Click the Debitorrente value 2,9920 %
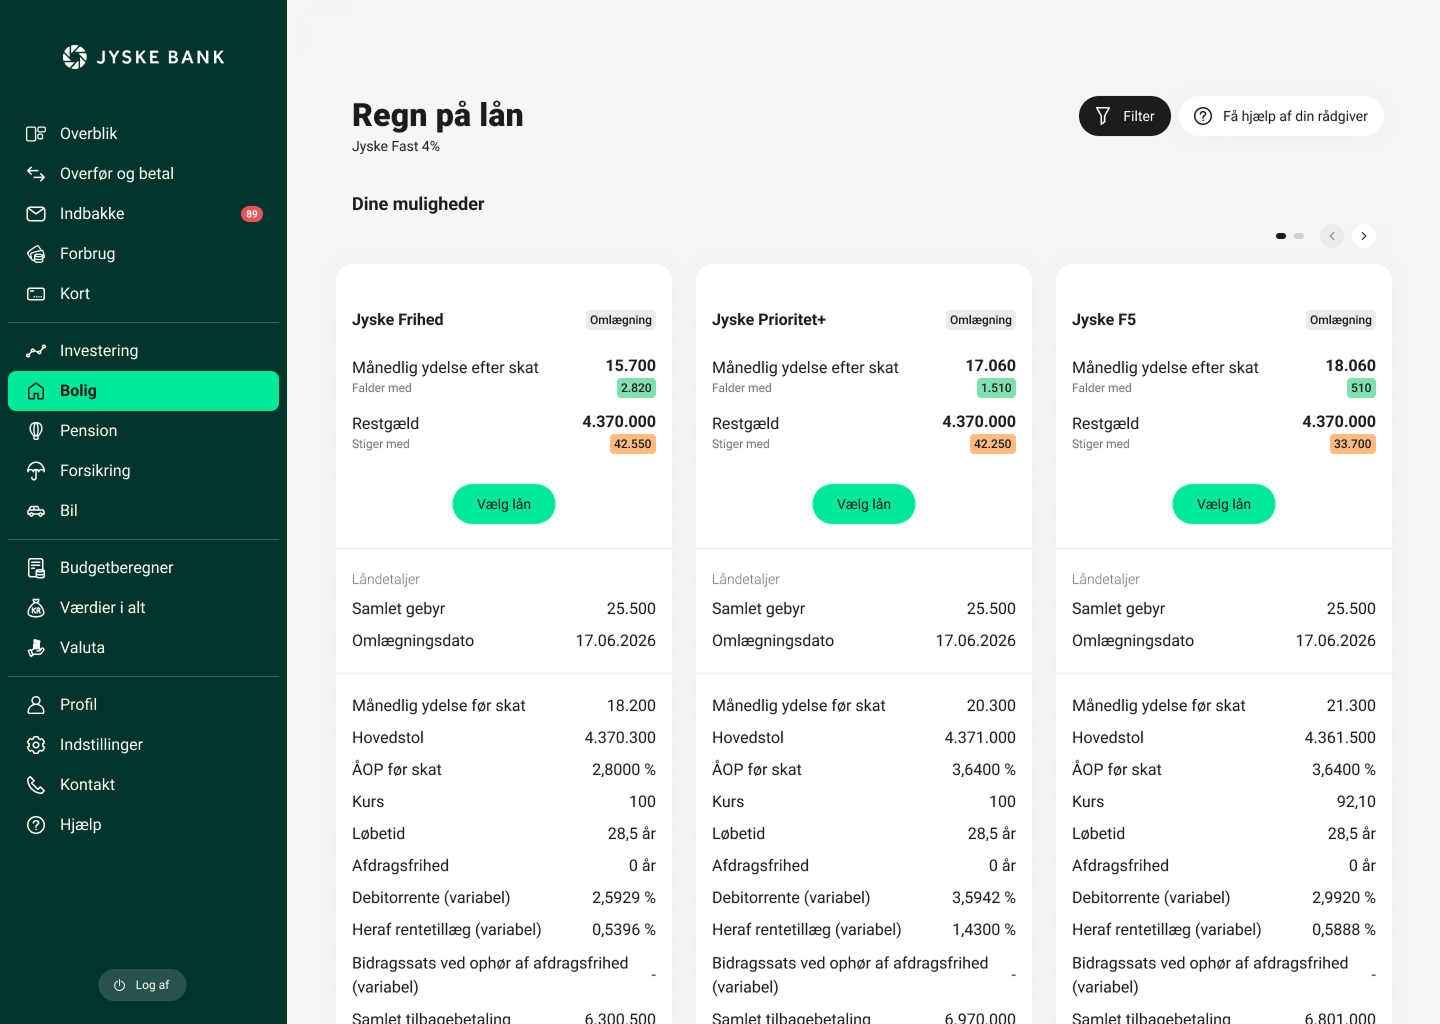Screen dimensions: 1440x1024 click(1344, 898)
